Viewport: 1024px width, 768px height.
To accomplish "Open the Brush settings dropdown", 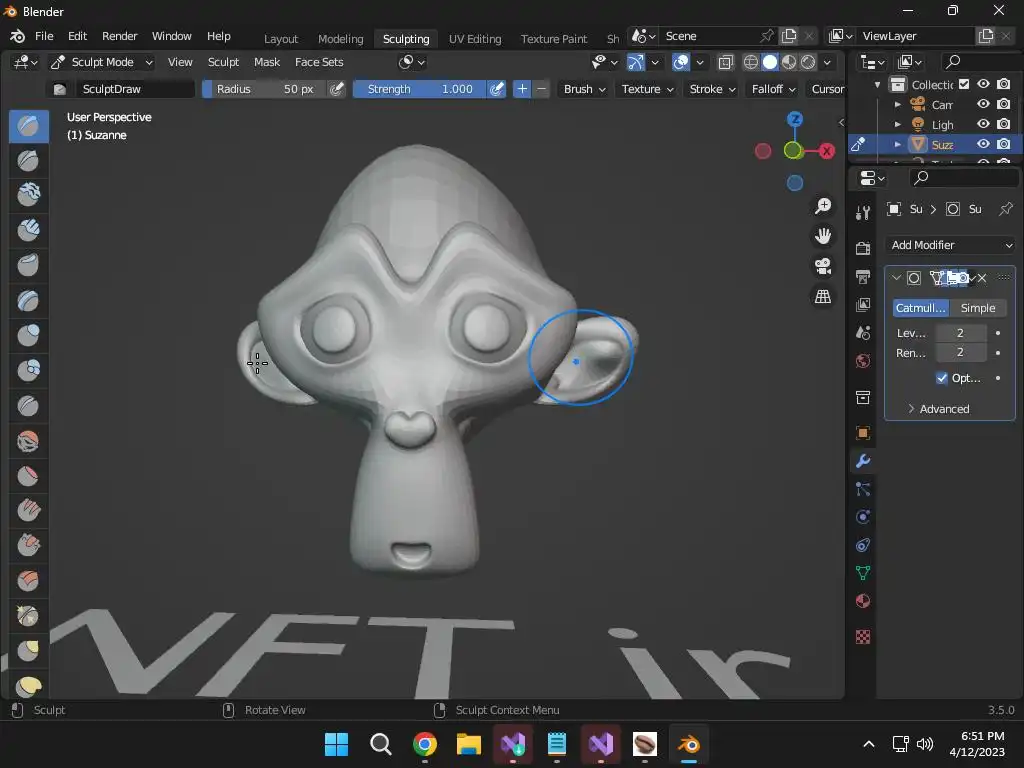I will 584,89.
